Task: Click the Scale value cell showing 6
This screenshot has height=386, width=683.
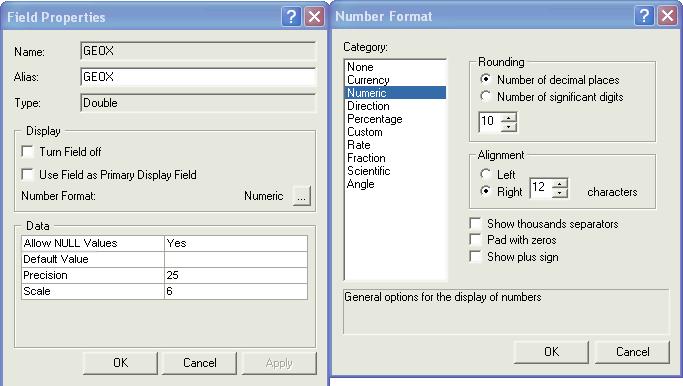Action: (236, 291)
